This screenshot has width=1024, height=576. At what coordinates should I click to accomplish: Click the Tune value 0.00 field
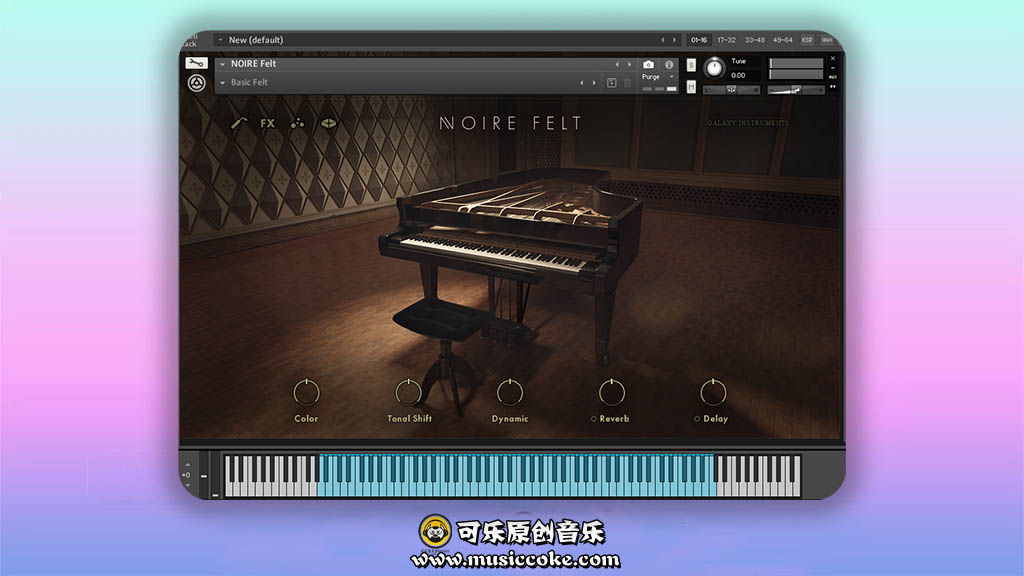(739, 75)
